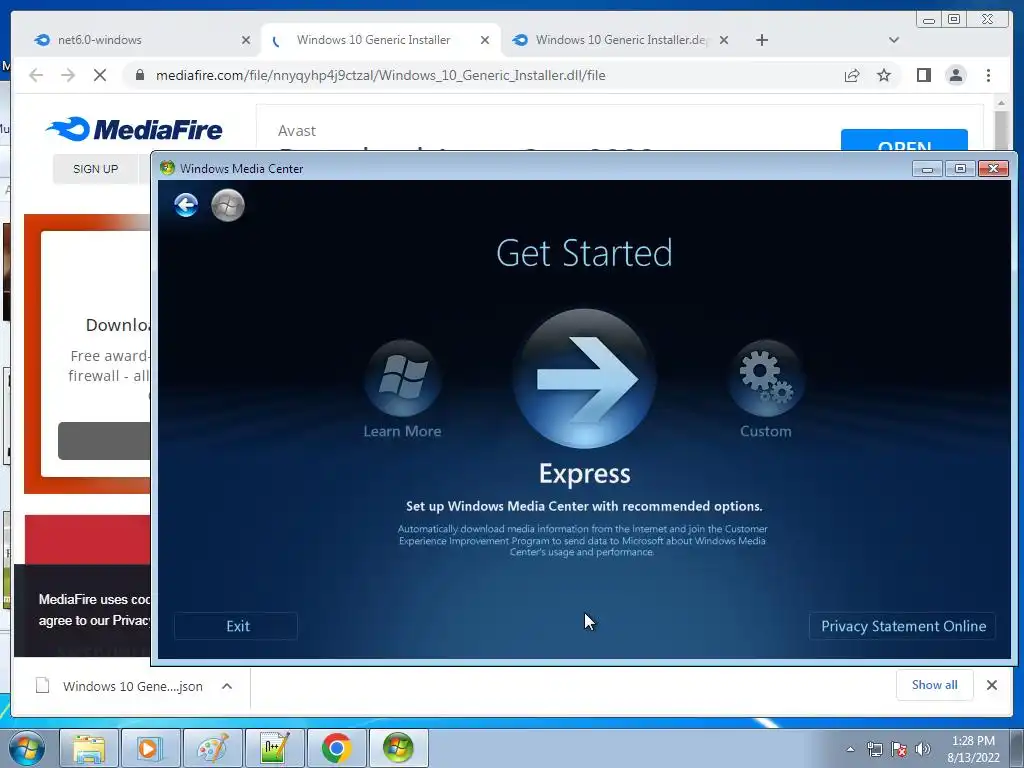Open Paint from taskbar
1024x768 pixels.
pyautogui.click(x=213, y=748)
